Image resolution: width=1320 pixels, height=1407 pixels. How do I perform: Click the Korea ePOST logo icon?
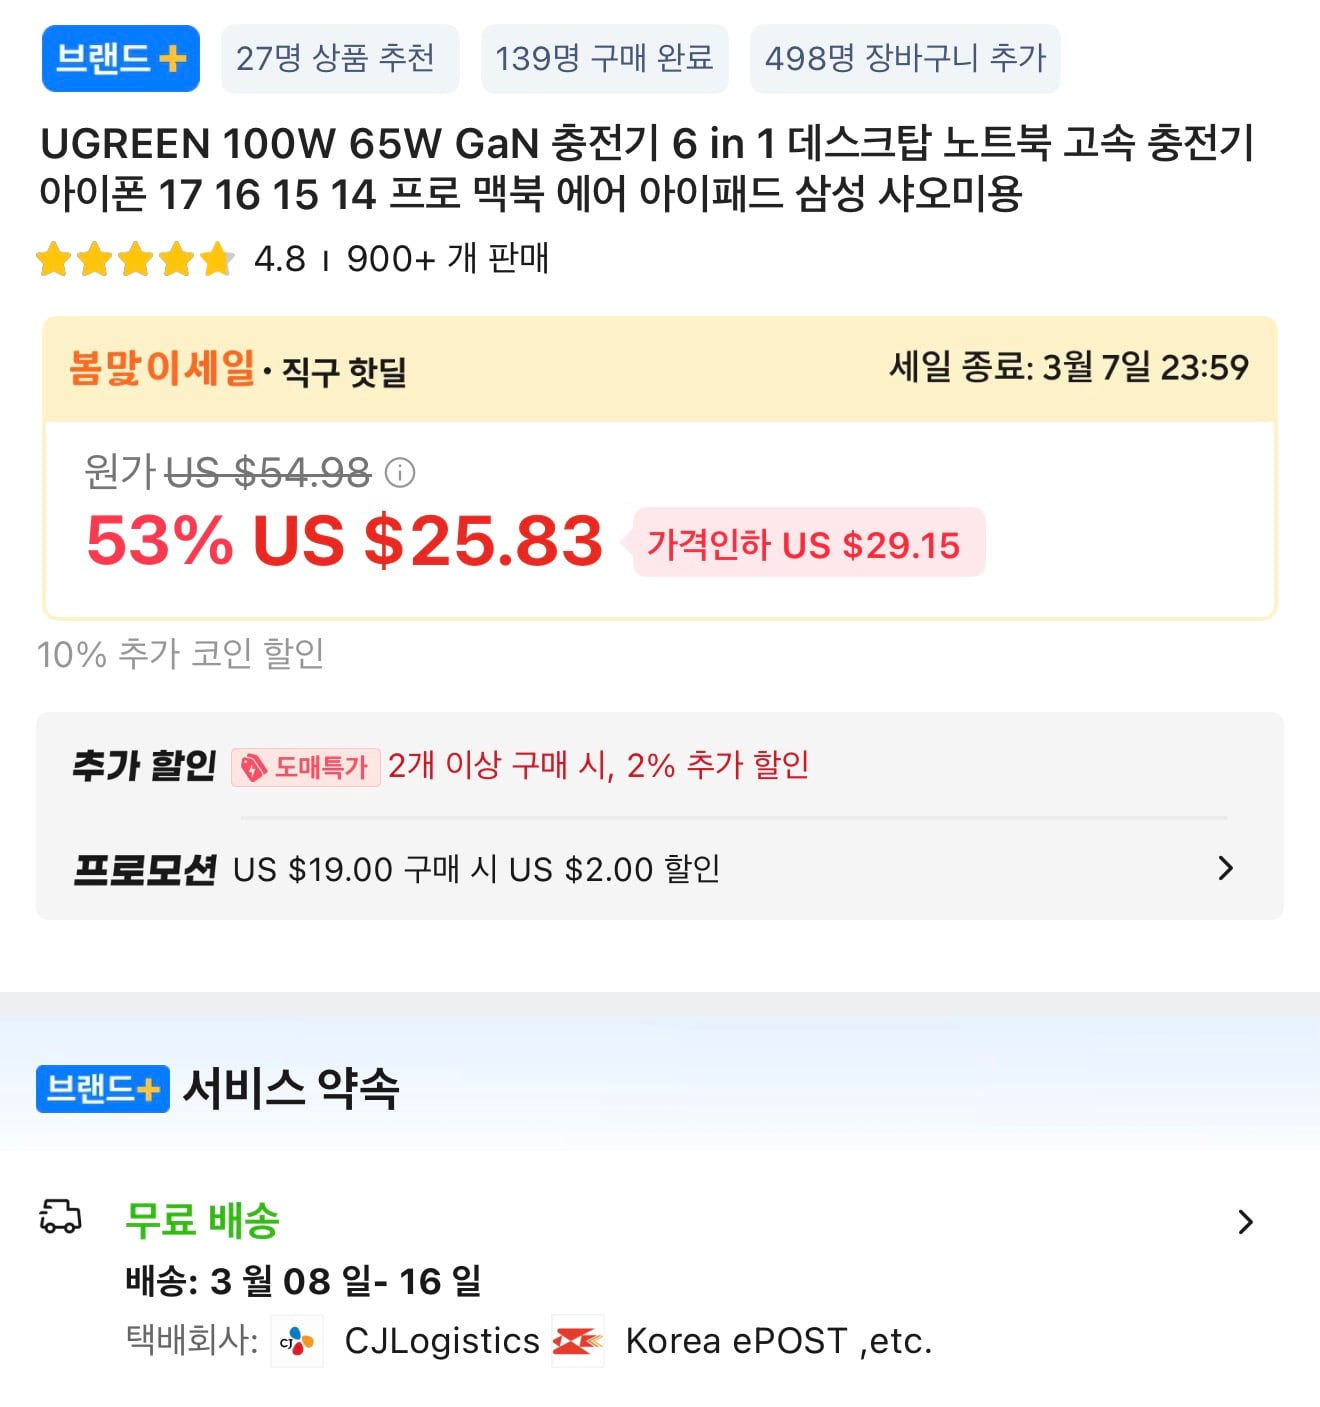tap(578, 1341)
